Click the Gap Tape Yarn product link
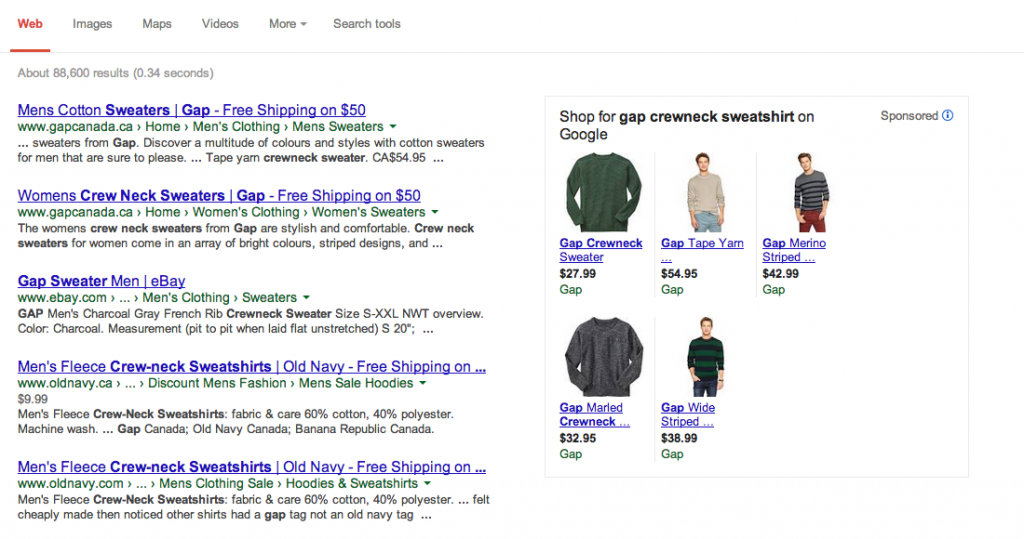This screenshot has height=539, width=1024. [x=702, y=250]
